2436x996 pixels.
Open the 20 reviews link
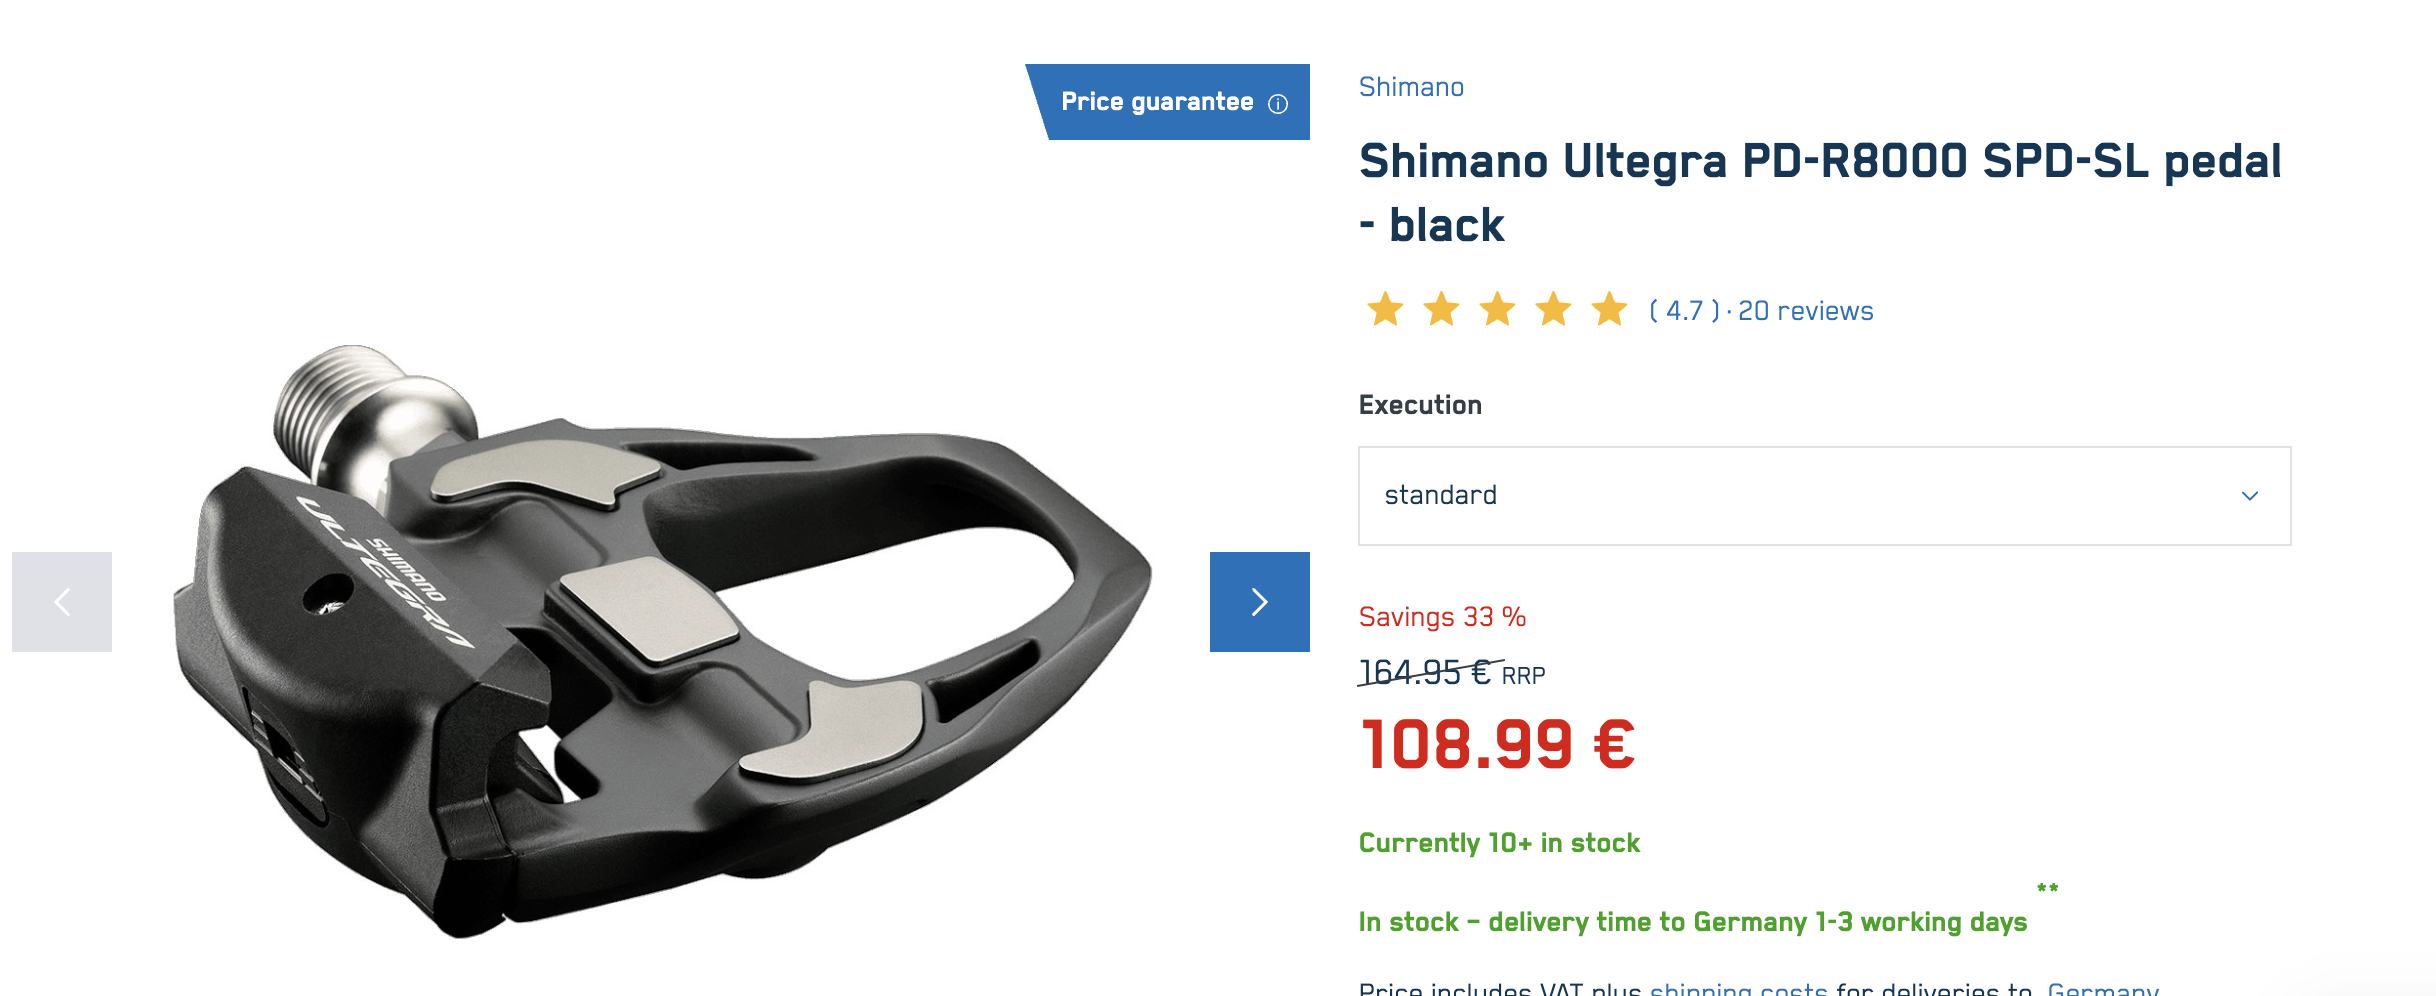coord(1806,311)
